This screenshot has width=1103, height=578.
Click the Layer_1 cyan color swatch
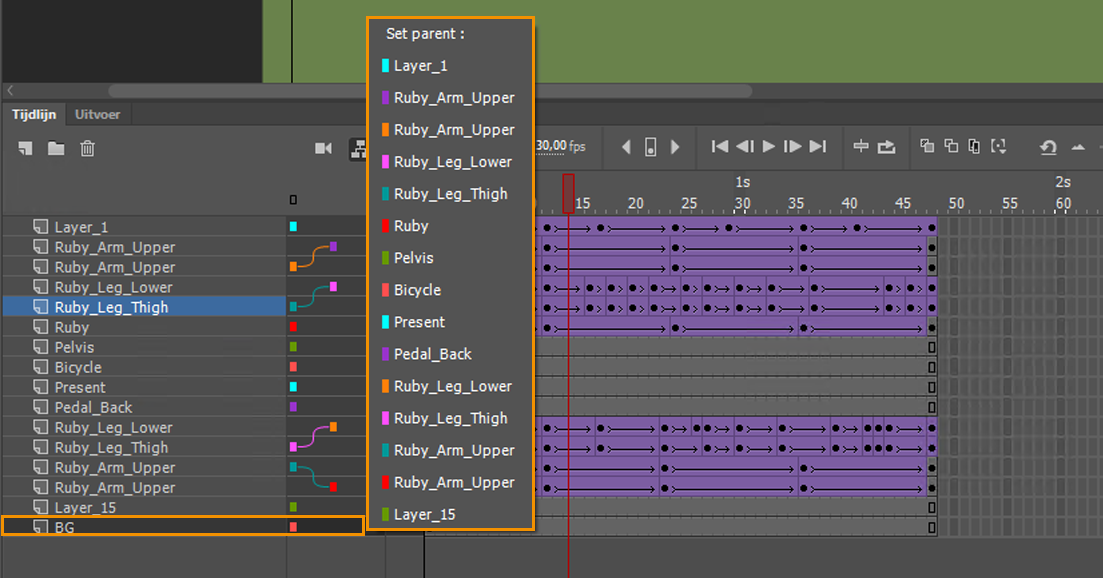[293, 227]
